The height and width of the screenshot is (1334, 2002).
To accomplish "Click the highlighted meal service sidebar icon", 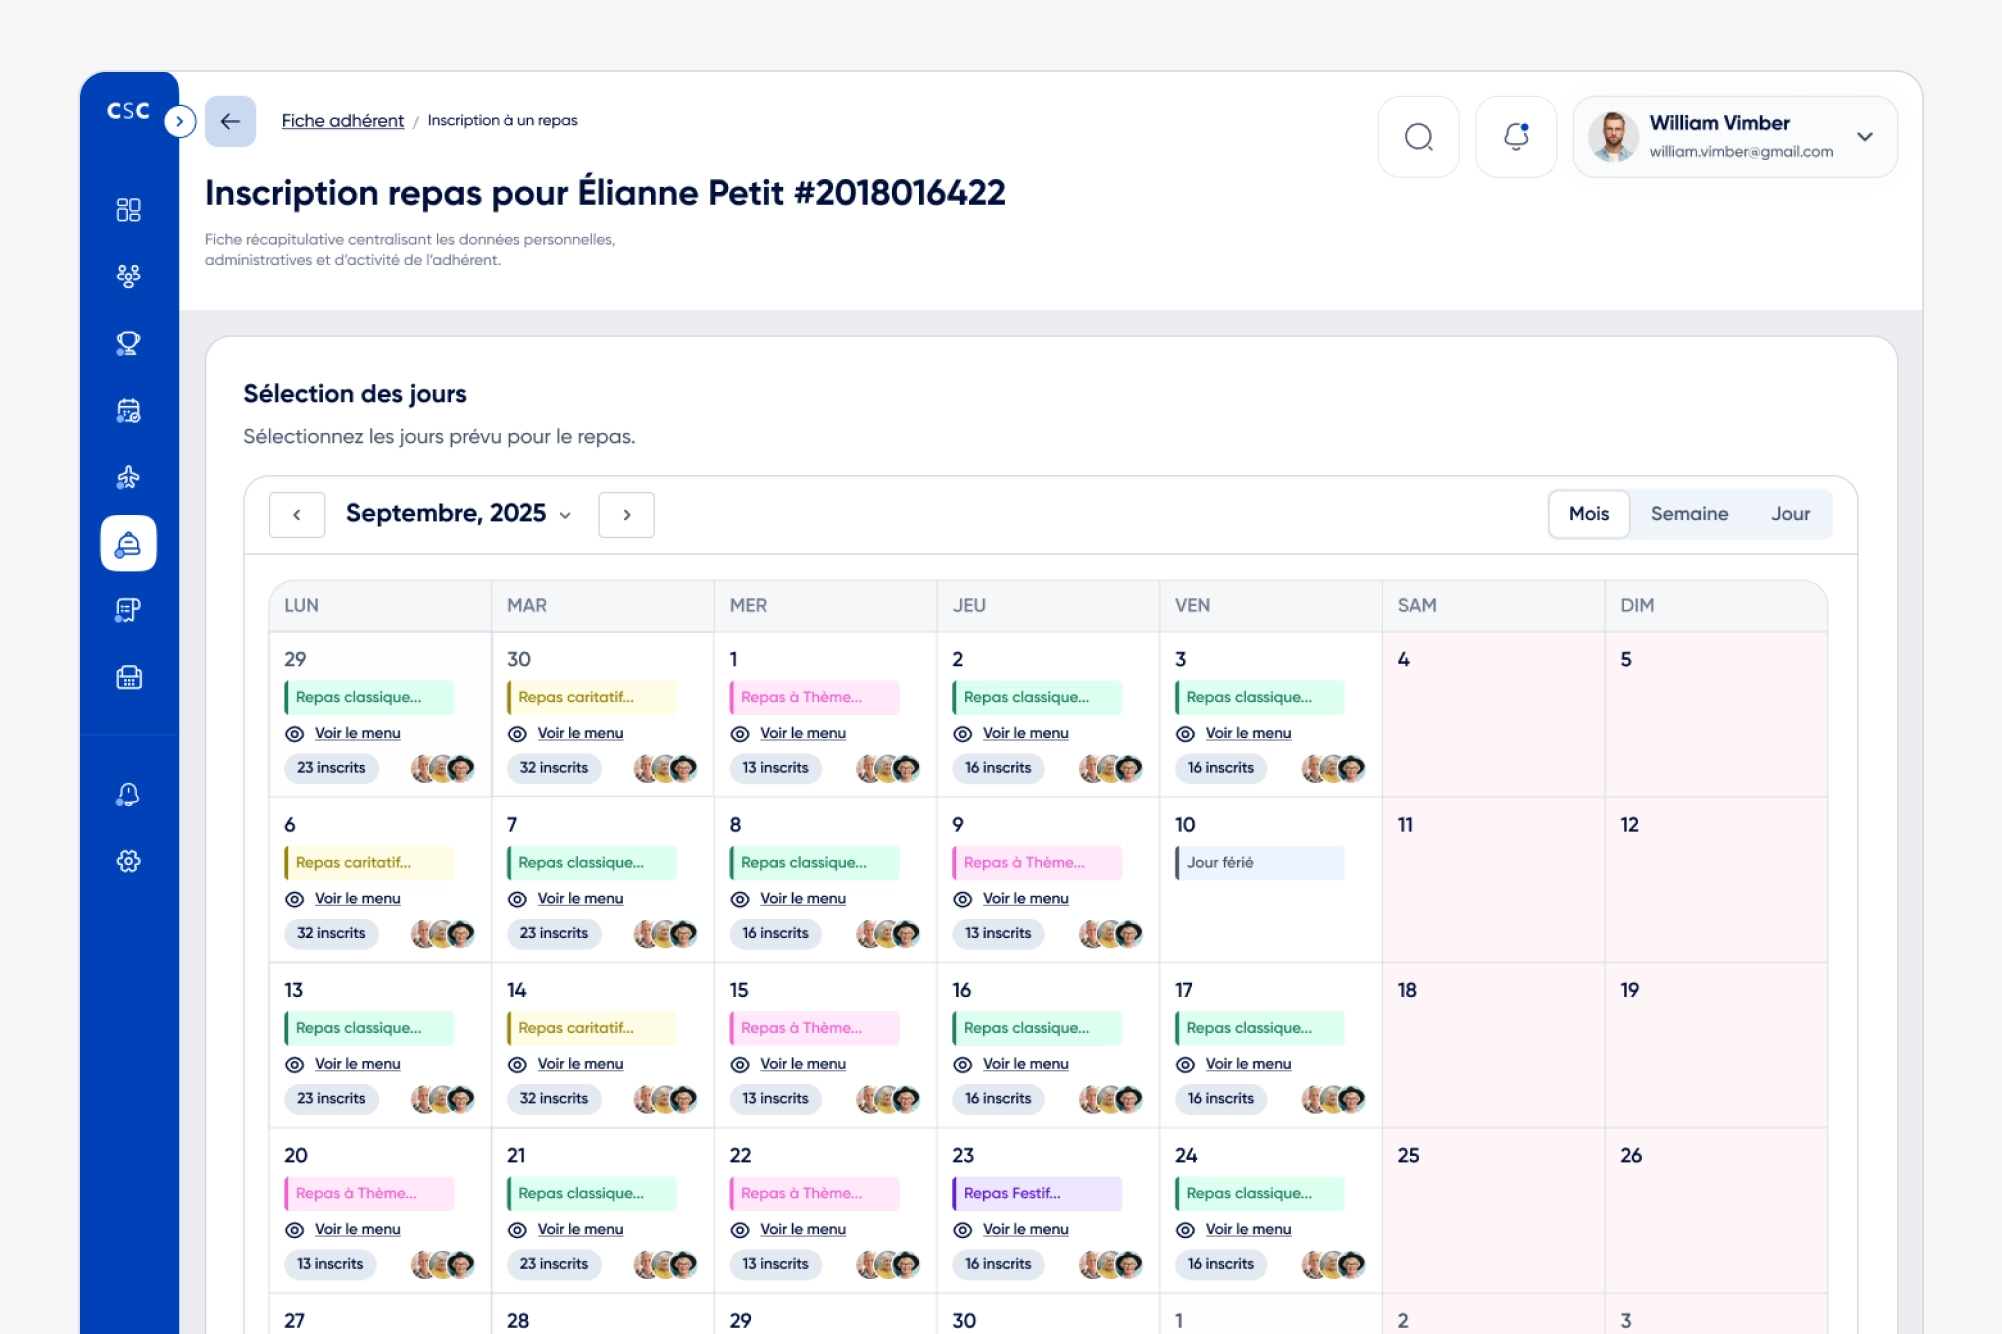I will [128, 543].
